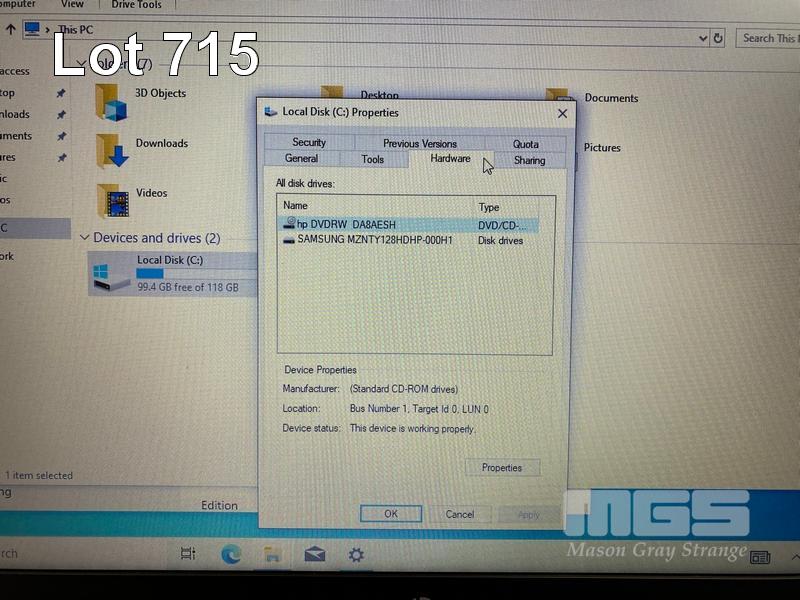The image size is (800, 600).
Task: Confirm the dialog with OK
Action: tap(391, 514)
